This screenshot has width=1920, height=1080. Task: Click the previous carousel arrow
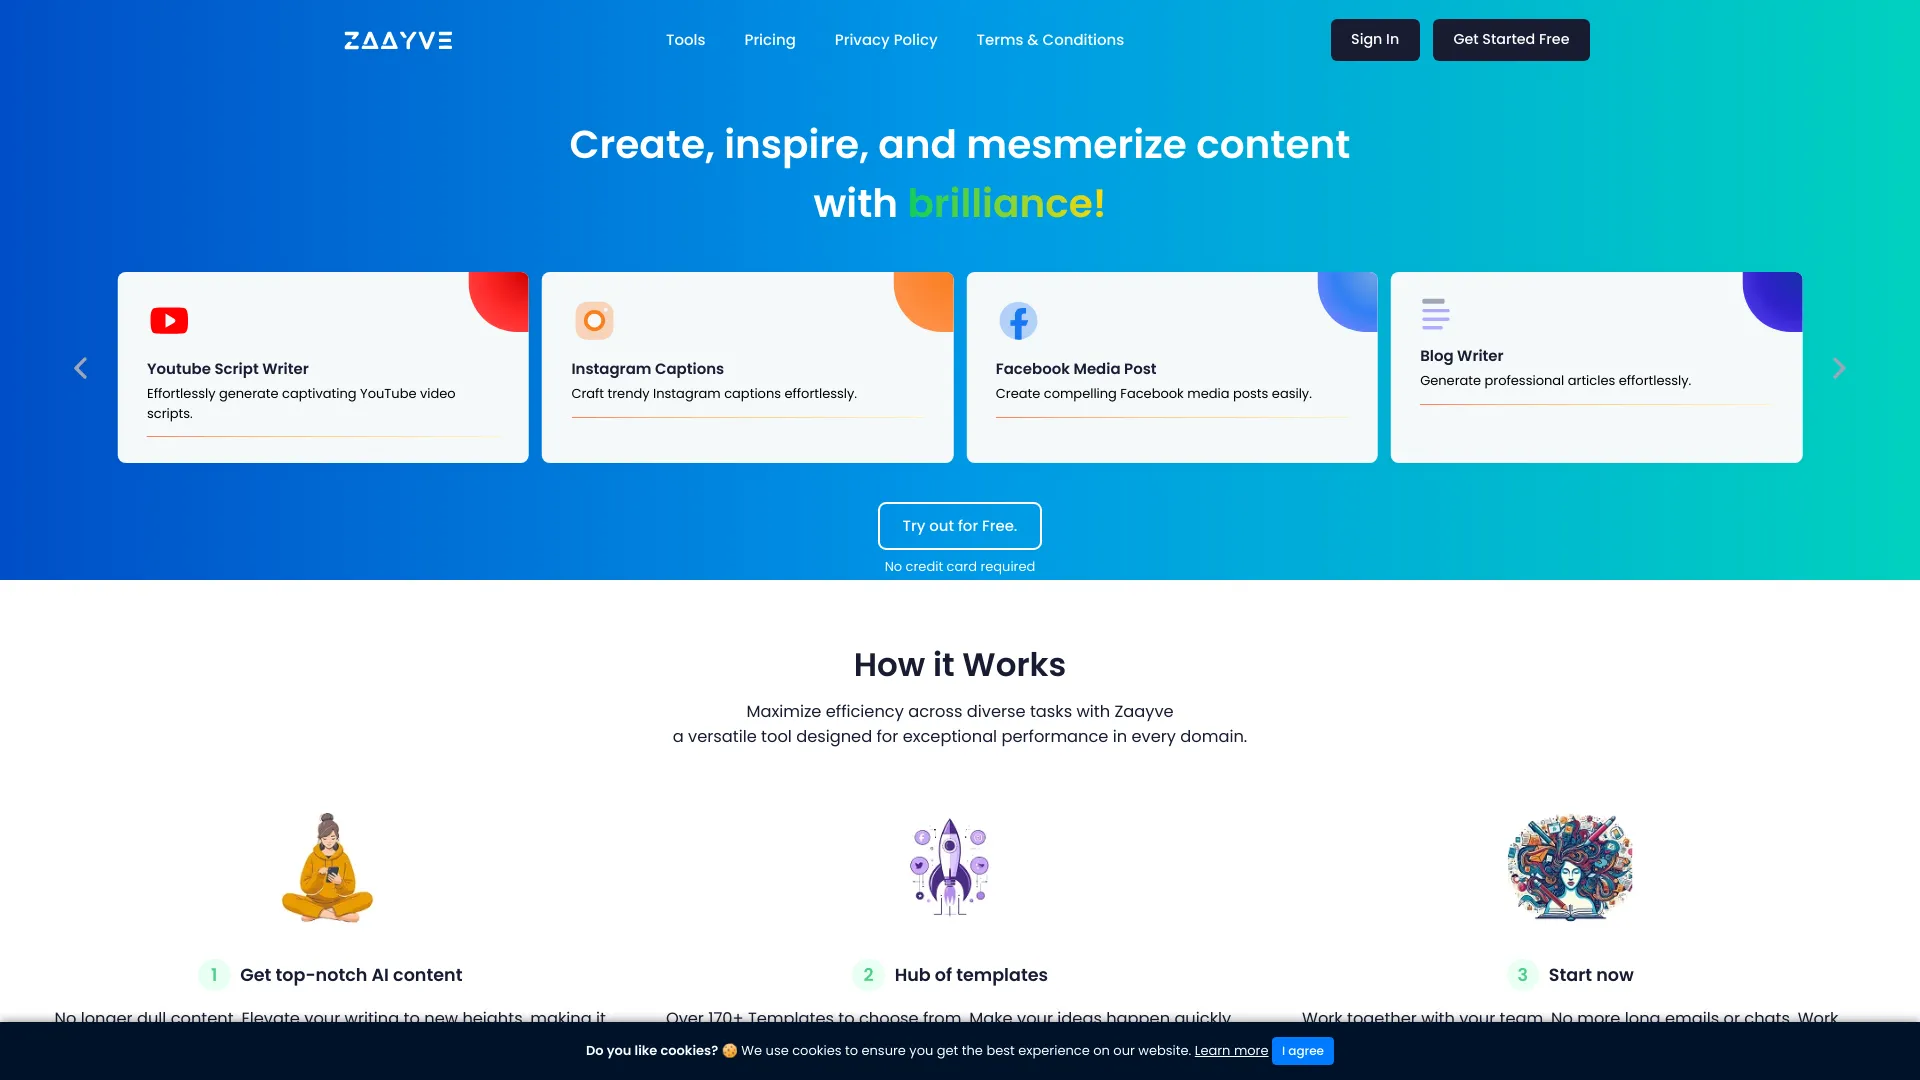(x=80, y=368)
